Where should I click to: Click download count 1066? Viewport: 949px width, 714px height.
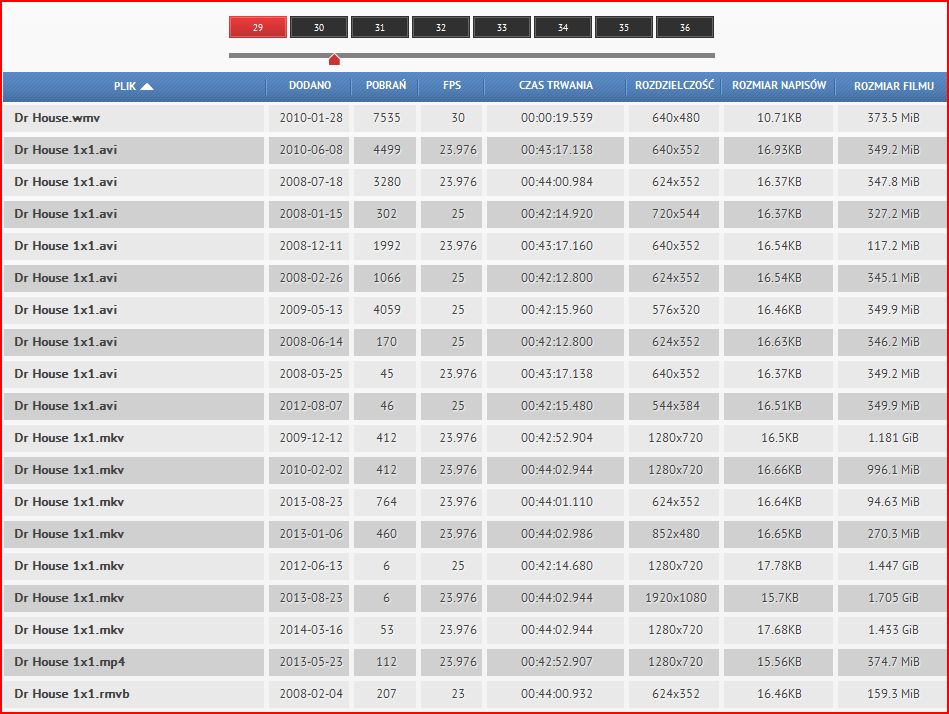tap(387, 278)
